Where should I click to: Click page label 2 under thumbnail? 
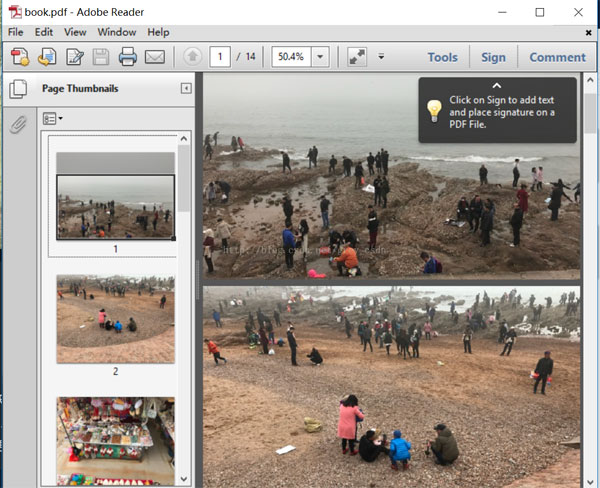click(116, 371)
